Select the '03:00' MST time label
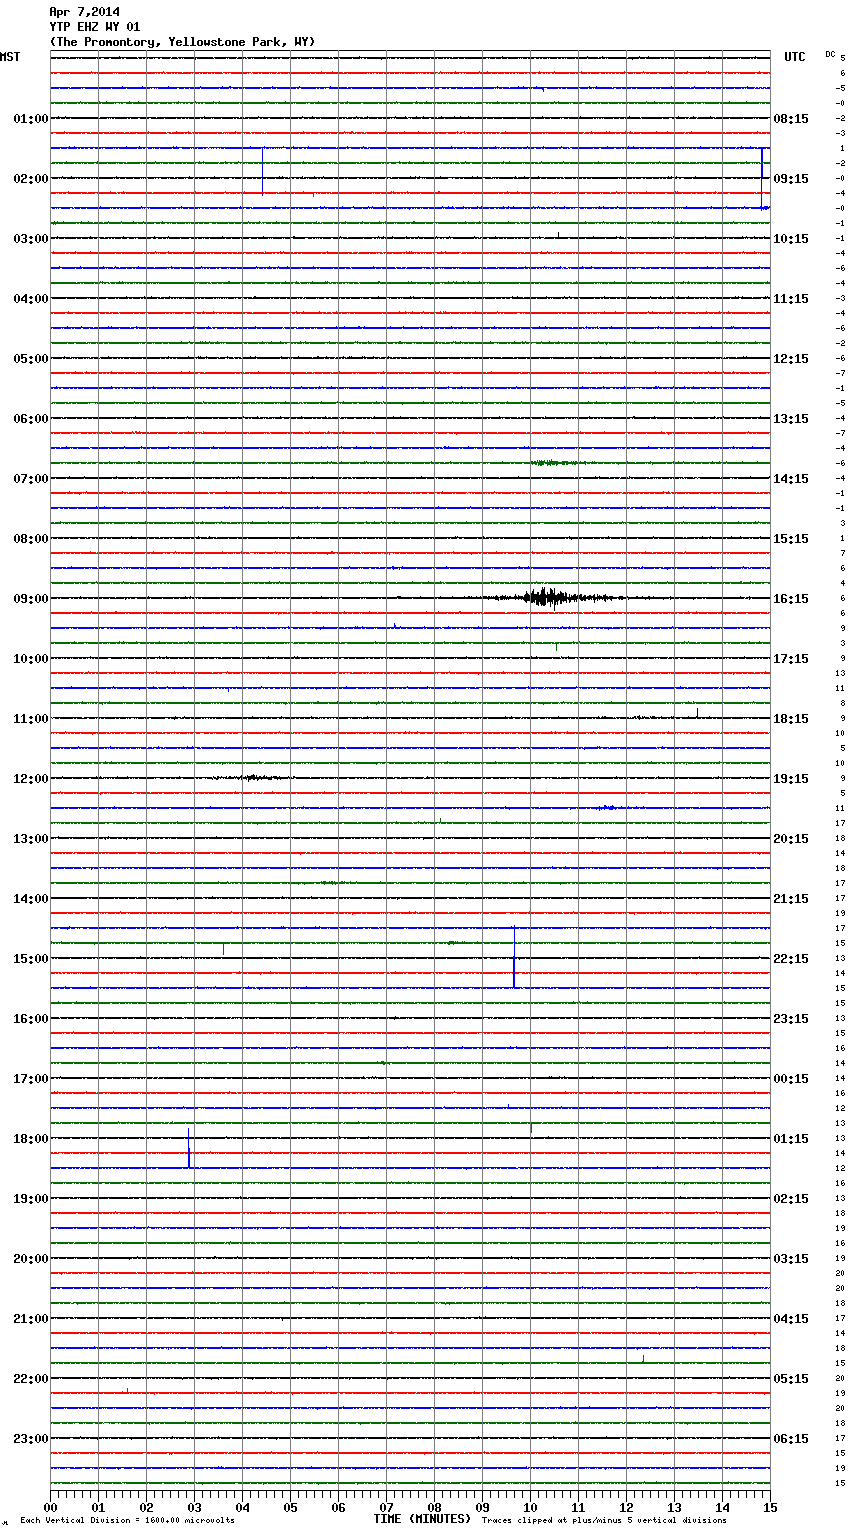Screen dimensions: 850x1534 click(30, 239)
